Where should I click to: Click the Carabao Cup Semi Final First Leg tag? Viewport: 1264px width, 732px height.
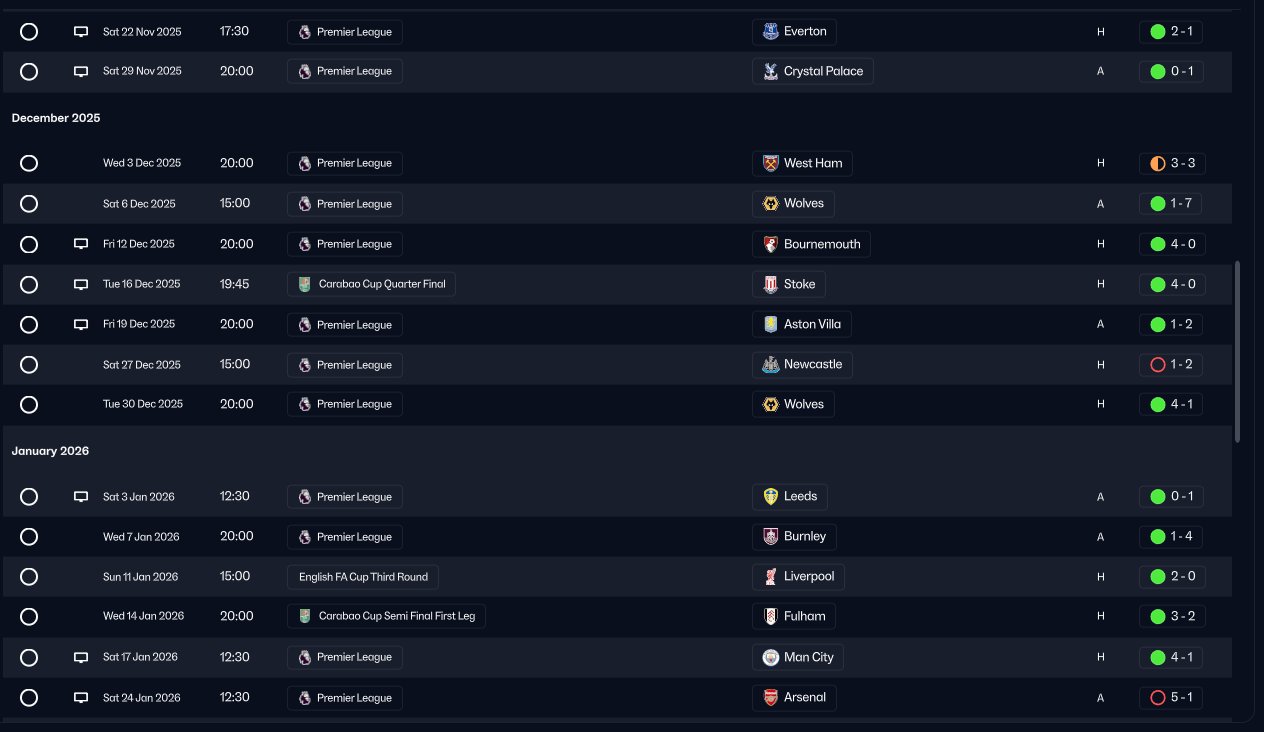386,616
